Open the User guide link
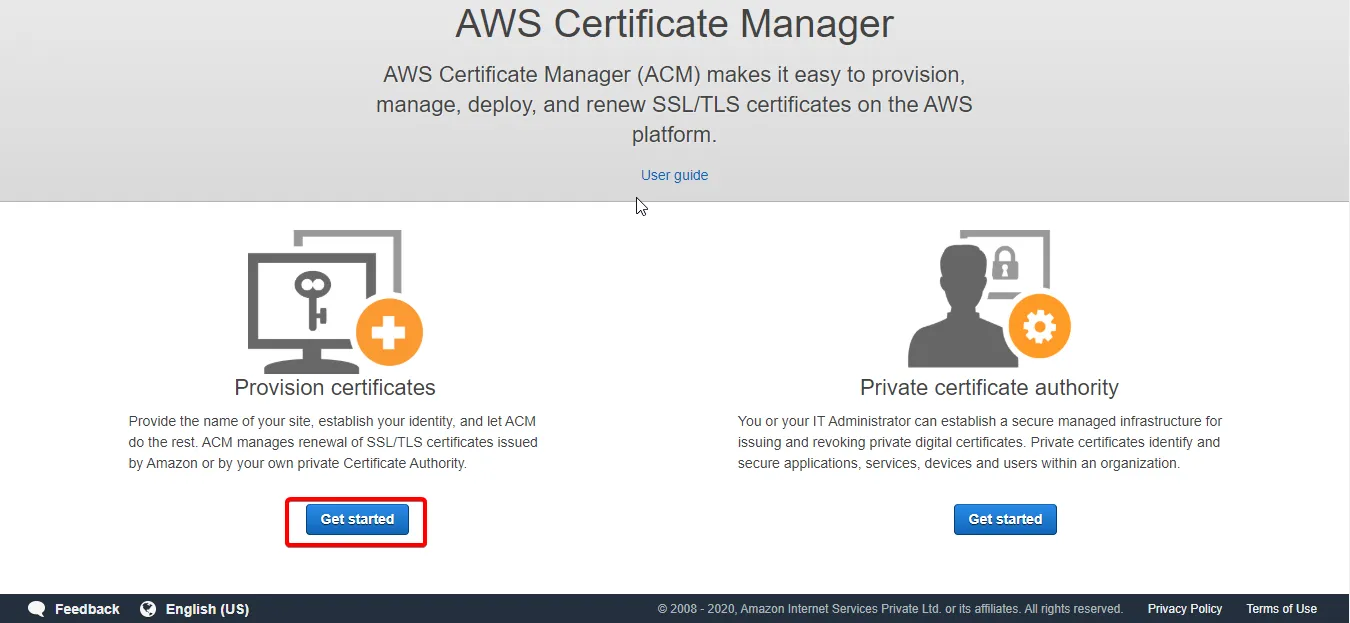Viewport: 1350px width, 623px height. (674, 175)
